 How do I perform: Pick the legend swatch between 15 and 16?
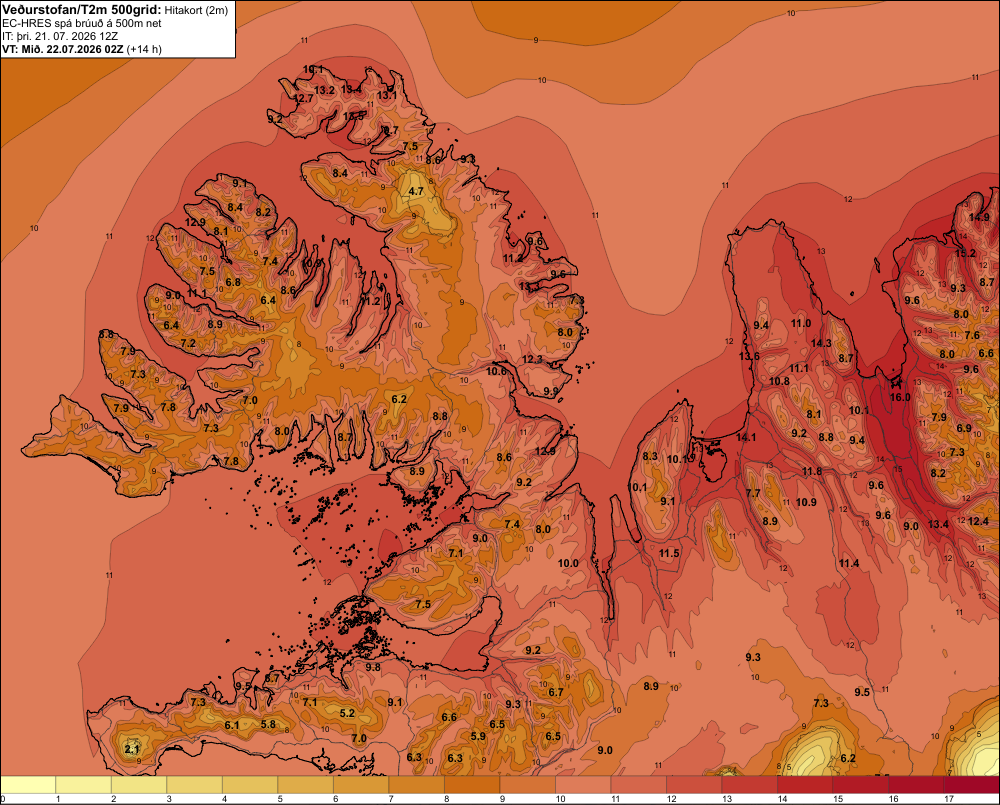pos(860,785)
